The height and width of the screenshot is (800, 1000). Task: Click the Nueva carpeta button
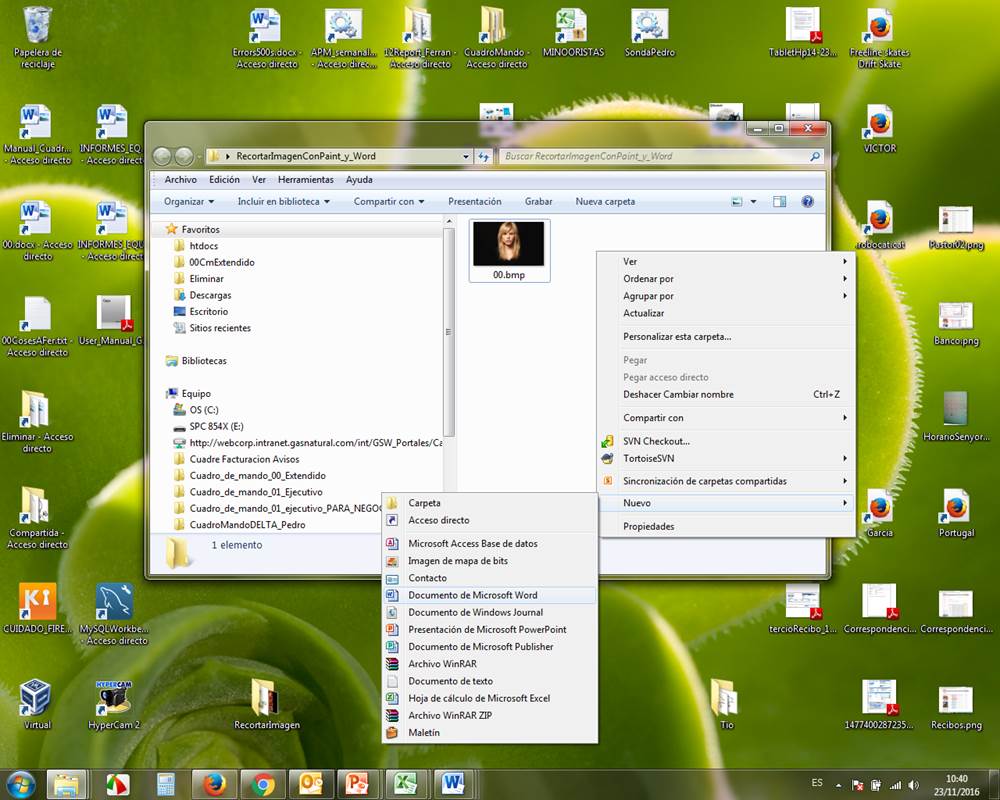pos(605,201)
